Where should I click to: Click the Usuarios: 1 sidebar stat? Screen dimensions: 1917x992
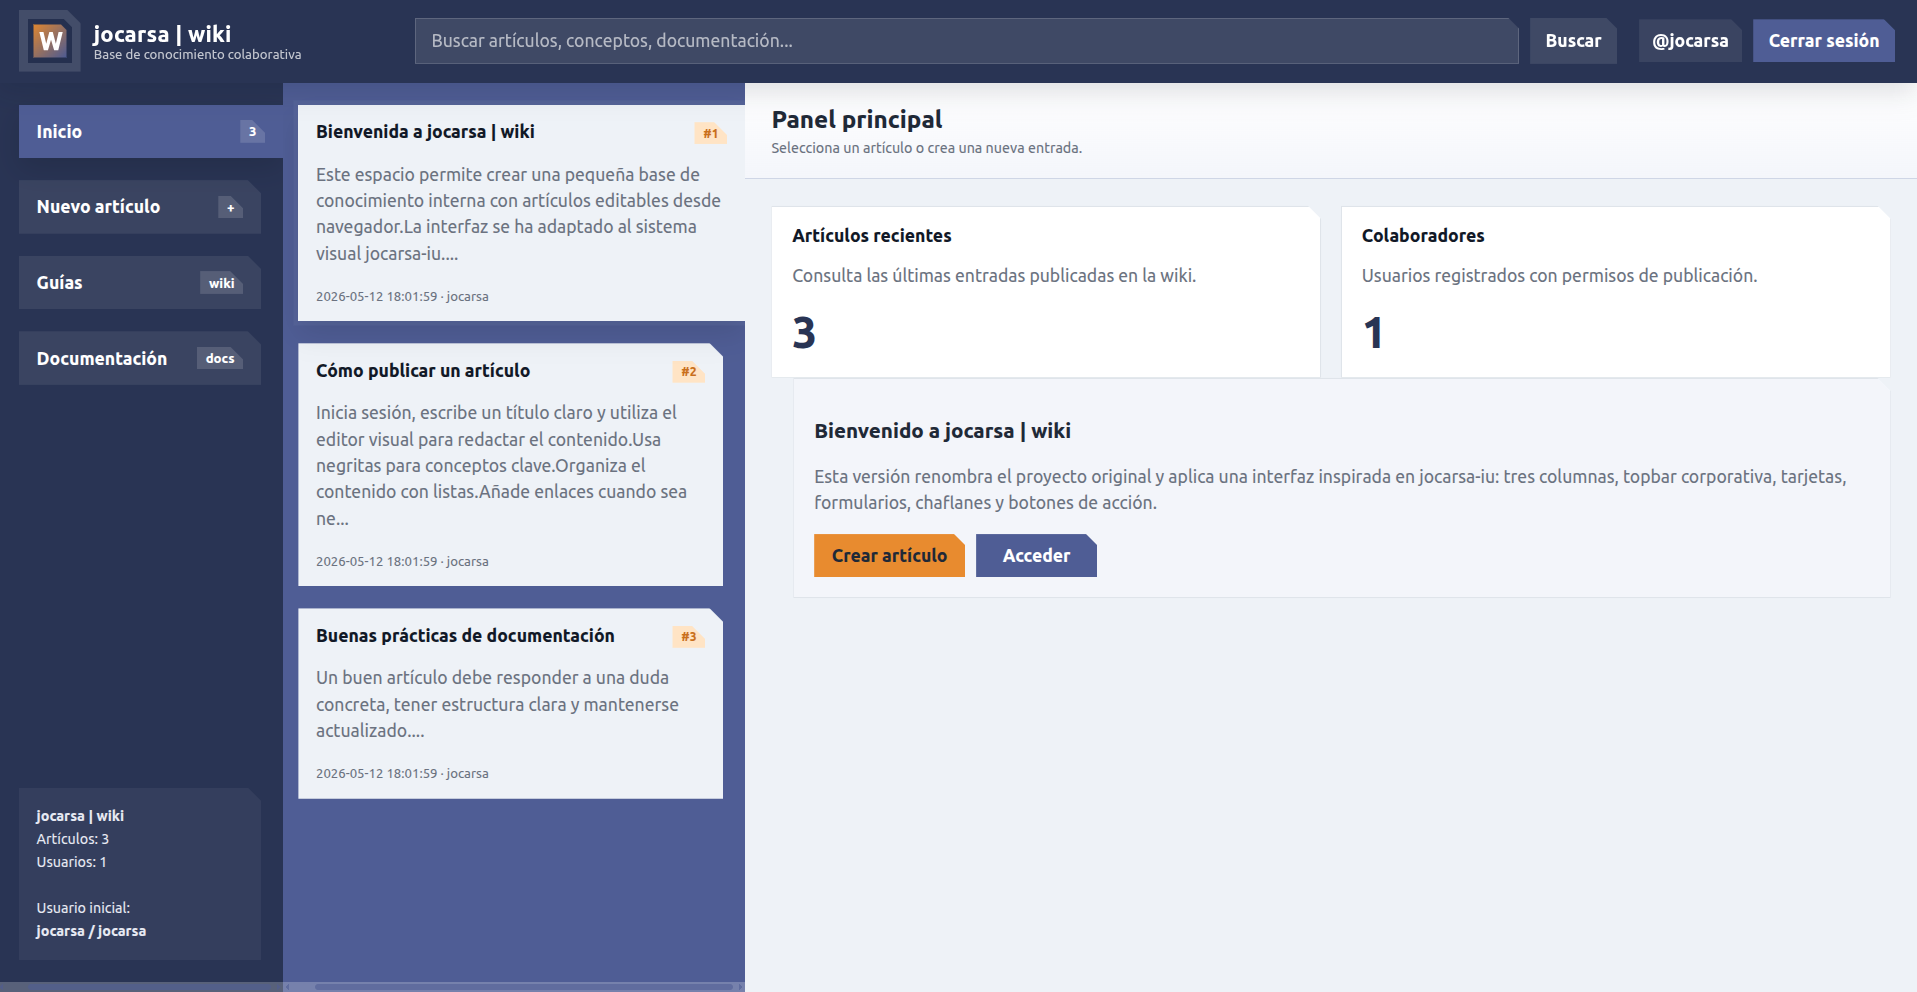[x=72, y=862]
